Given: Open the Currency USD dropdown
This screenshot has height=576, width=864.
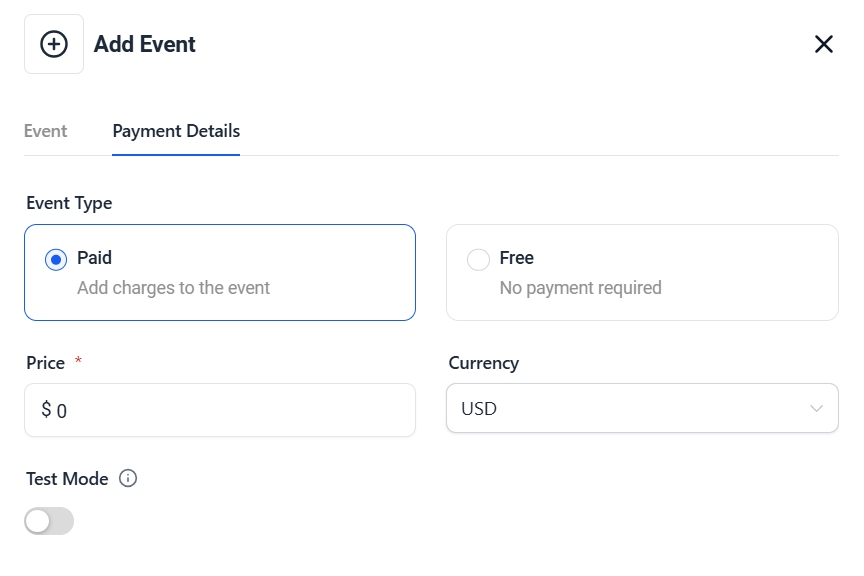Looking at the screenshot, I should pos(641,409).
